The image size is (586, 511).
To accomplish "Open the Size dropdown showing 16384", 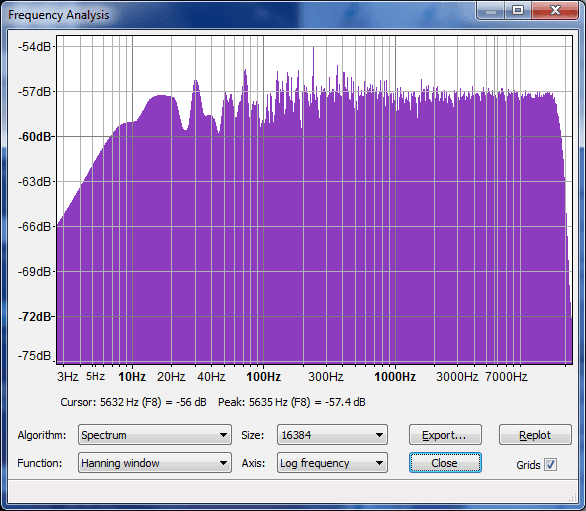I will (x=332, y=435).
